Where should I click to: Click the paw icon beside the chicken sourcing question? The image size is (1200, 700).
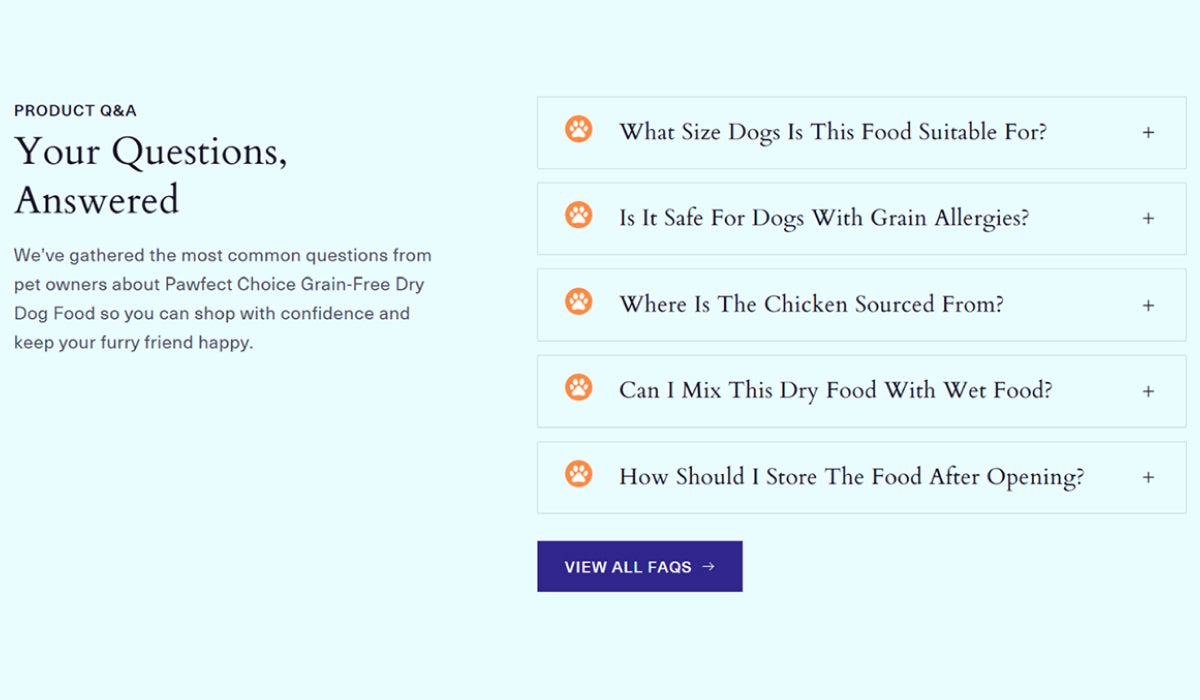coord(578,301)
